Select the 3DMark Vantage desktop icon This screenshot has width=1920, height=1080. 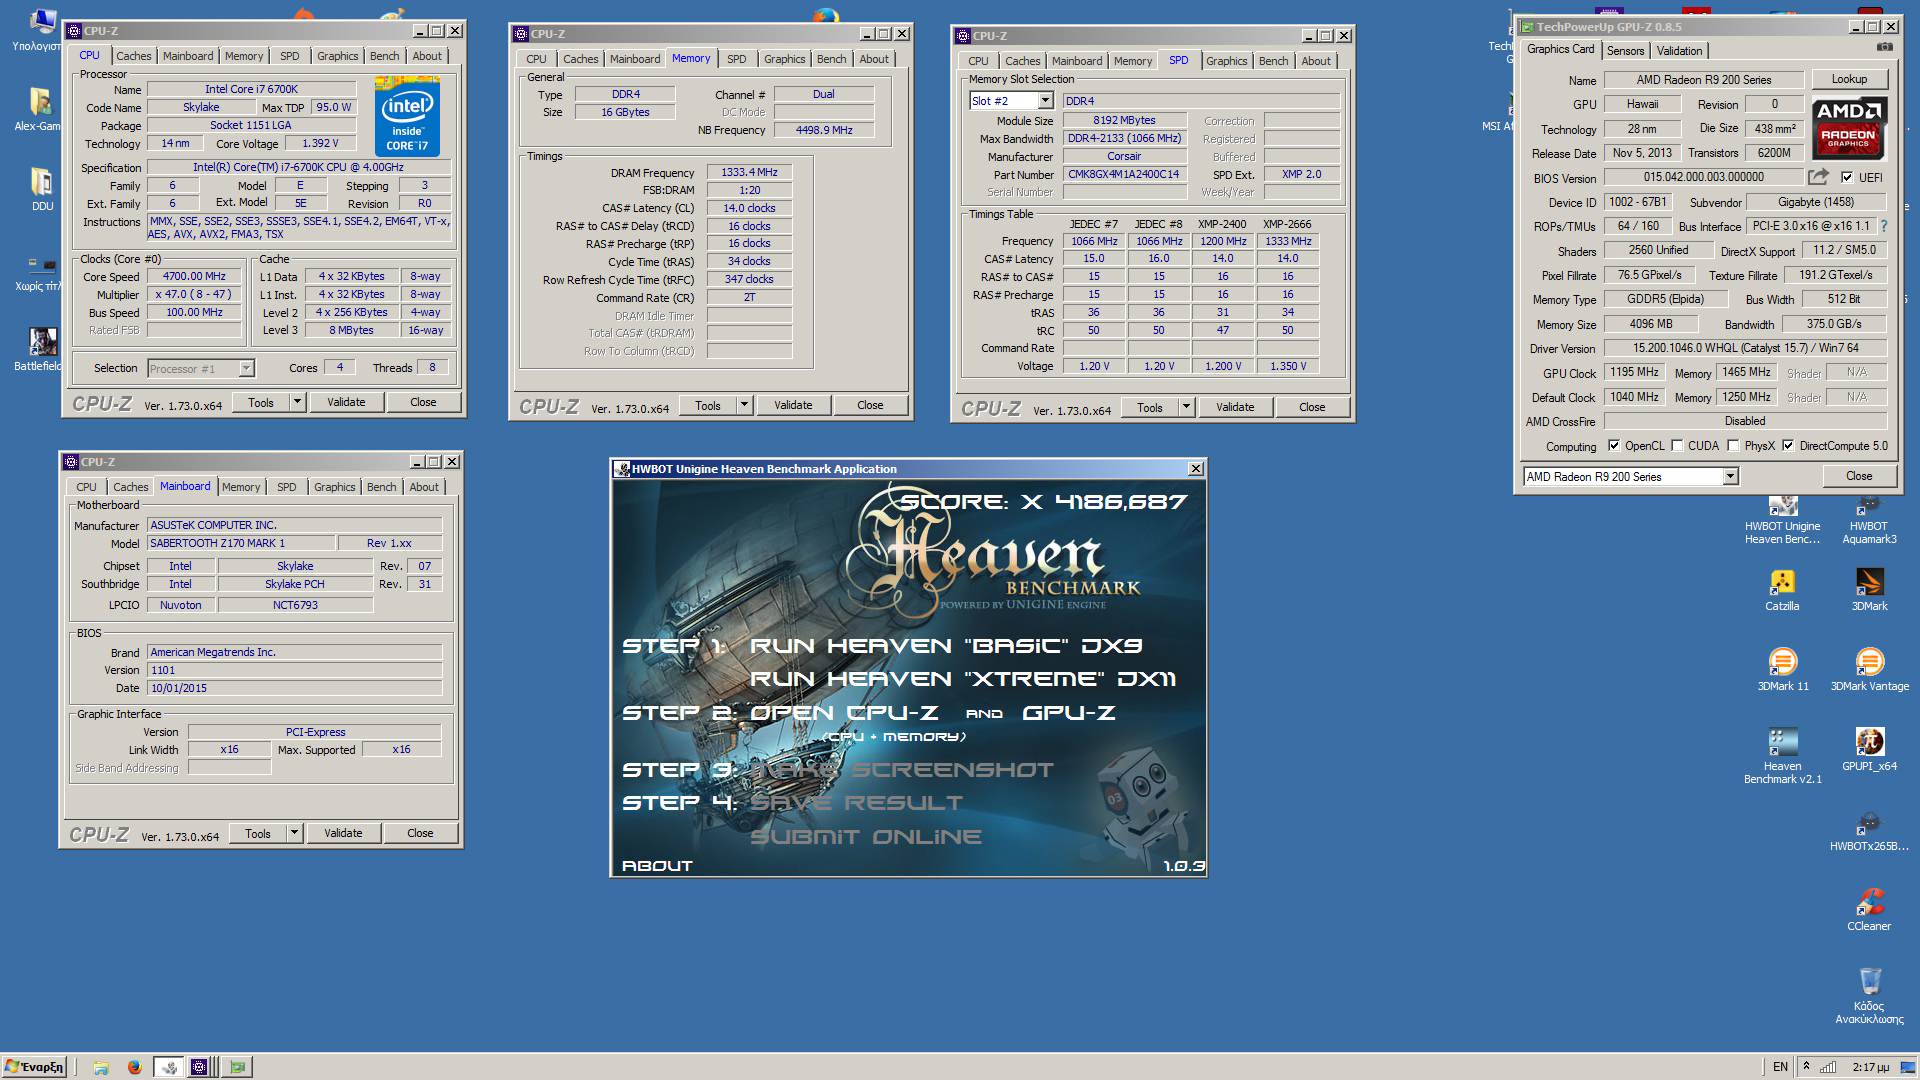point(1869,670)
